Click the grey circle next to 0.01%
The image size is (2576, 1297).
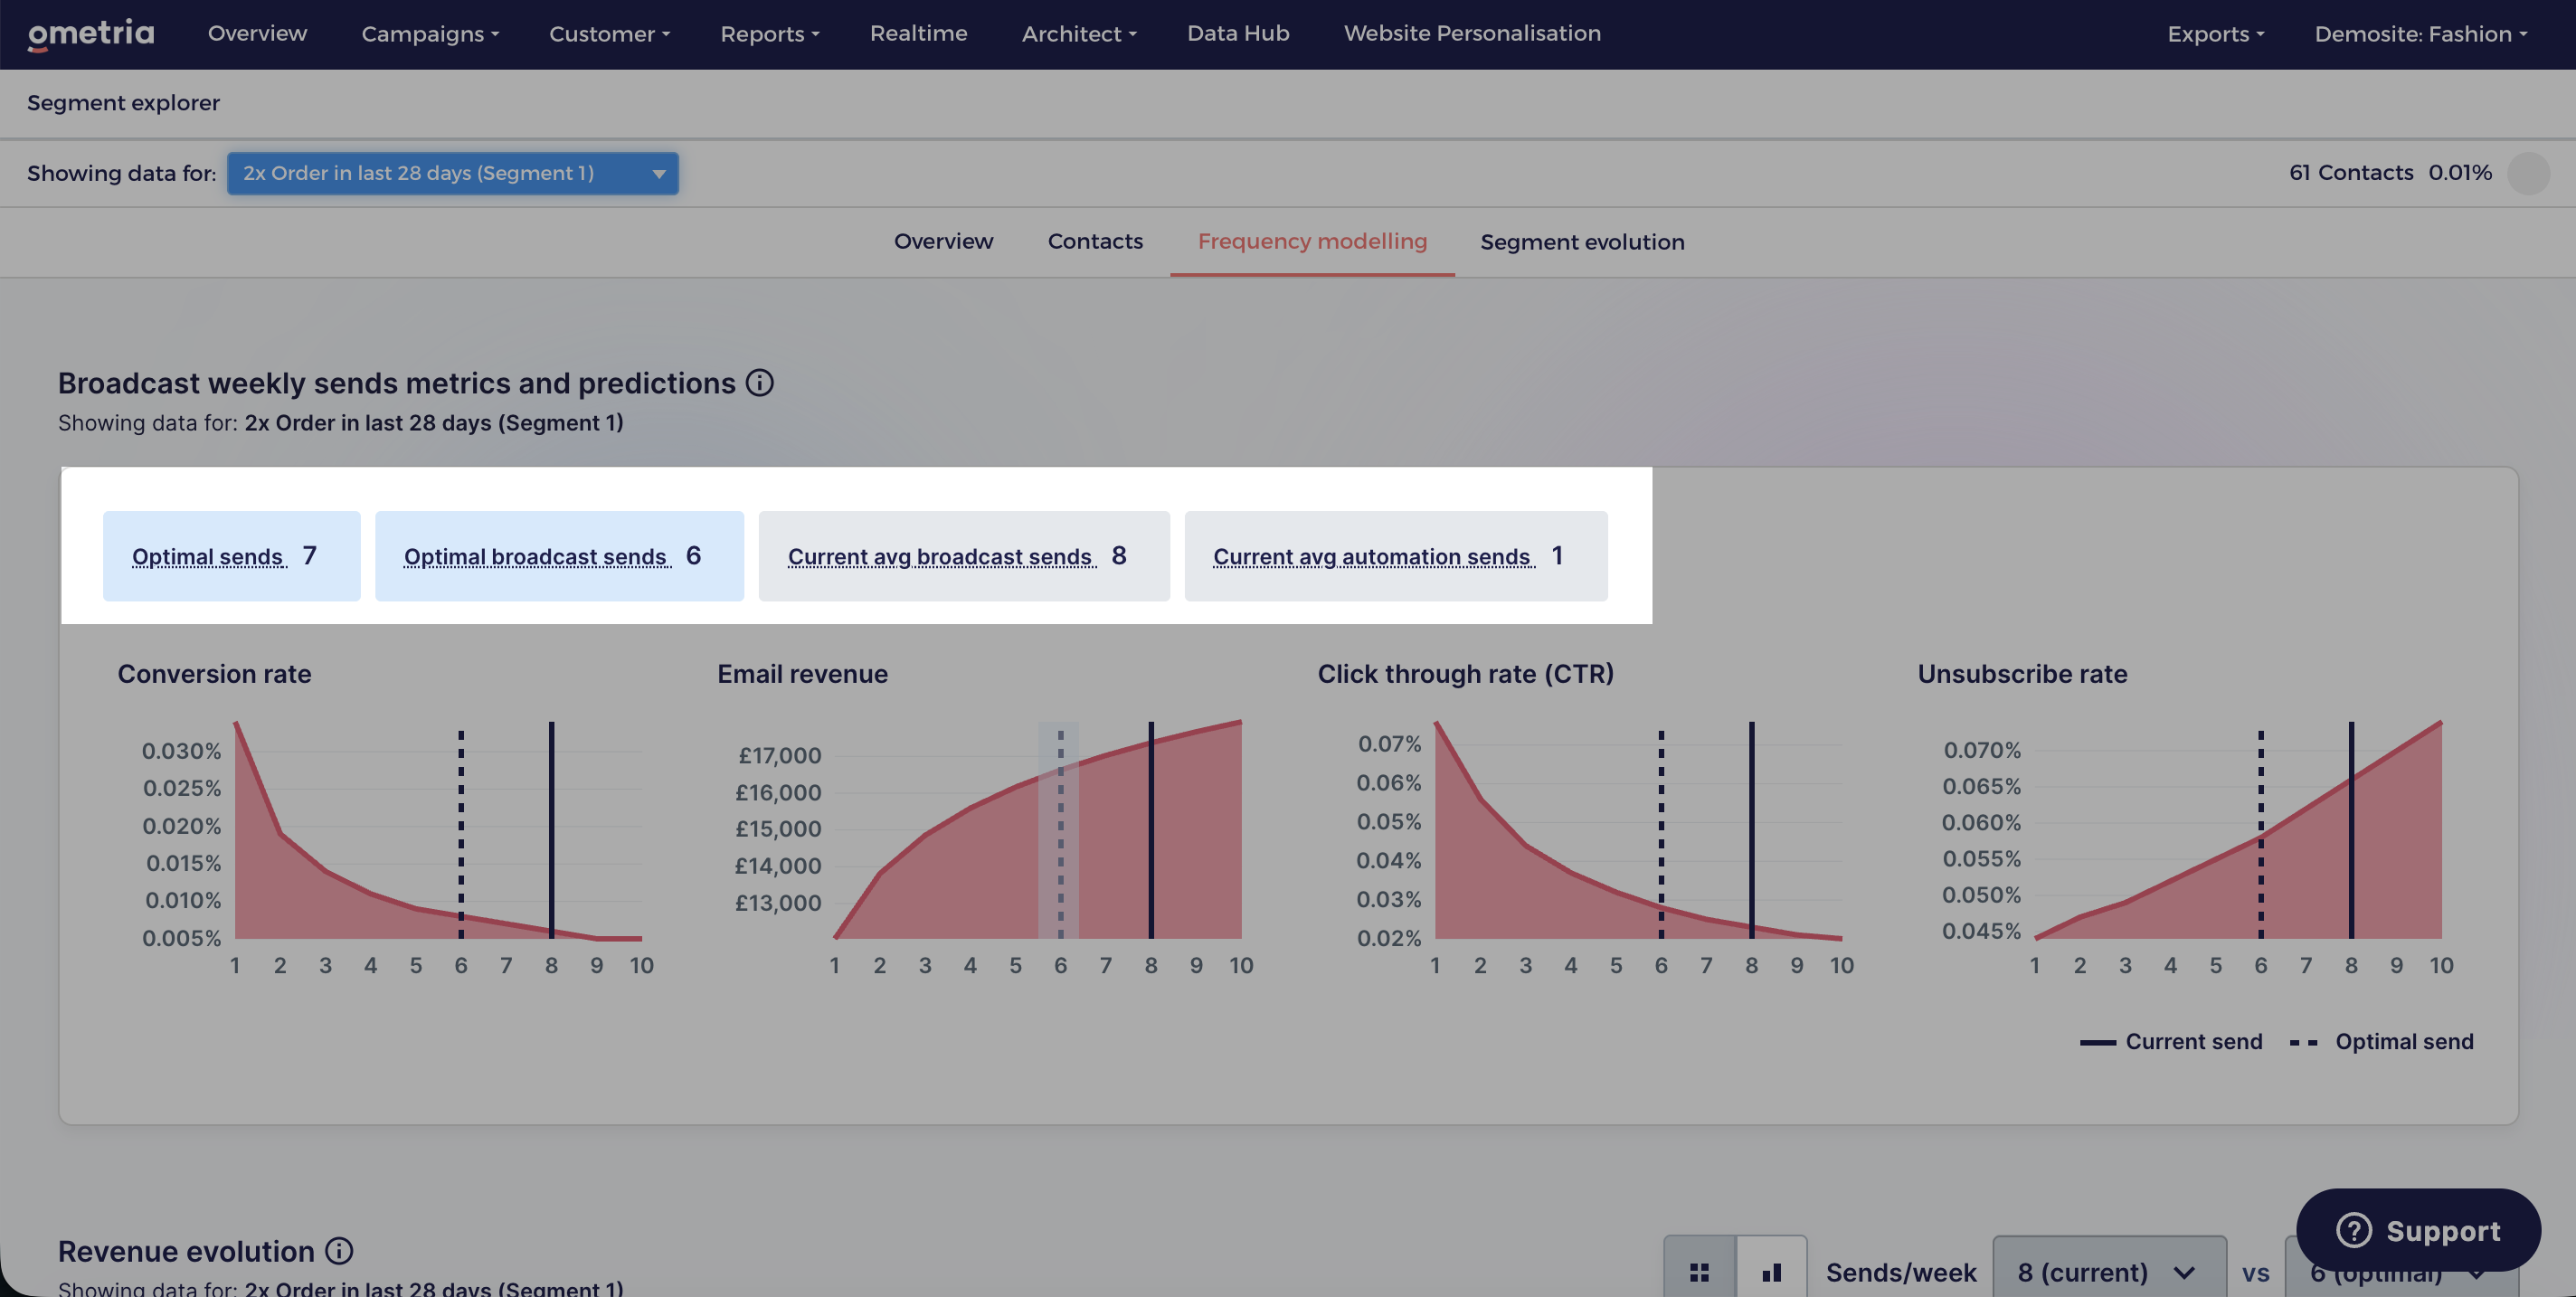2529,173
